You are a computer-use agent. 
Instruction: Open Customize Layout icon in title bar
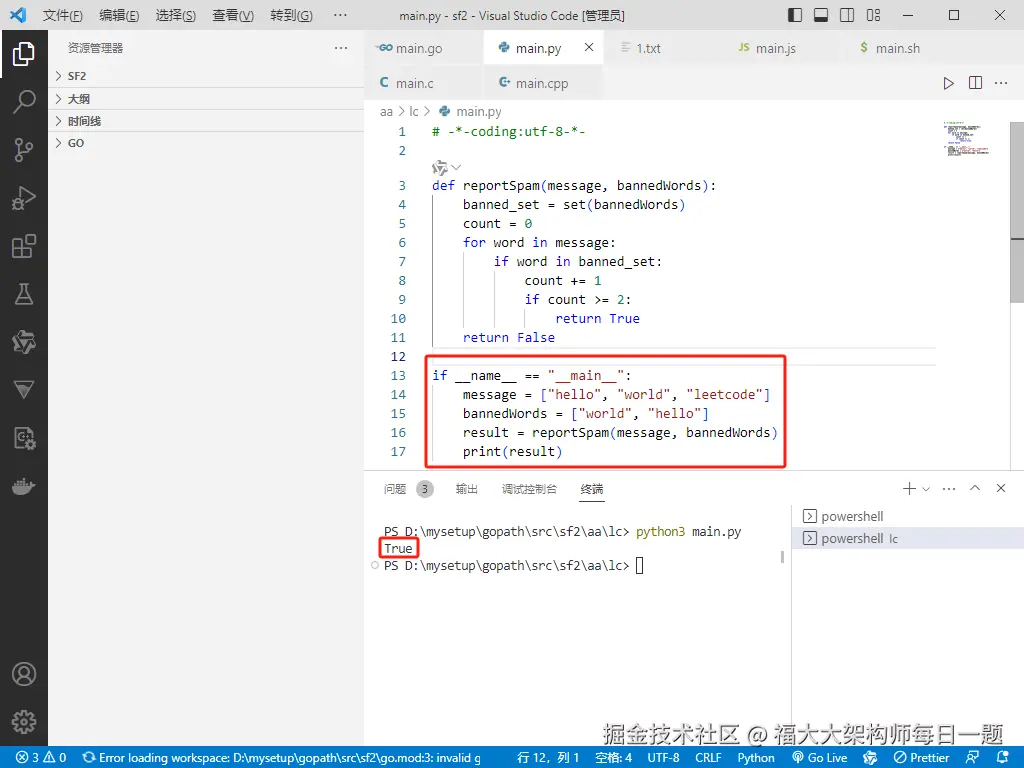coord(873,15)
